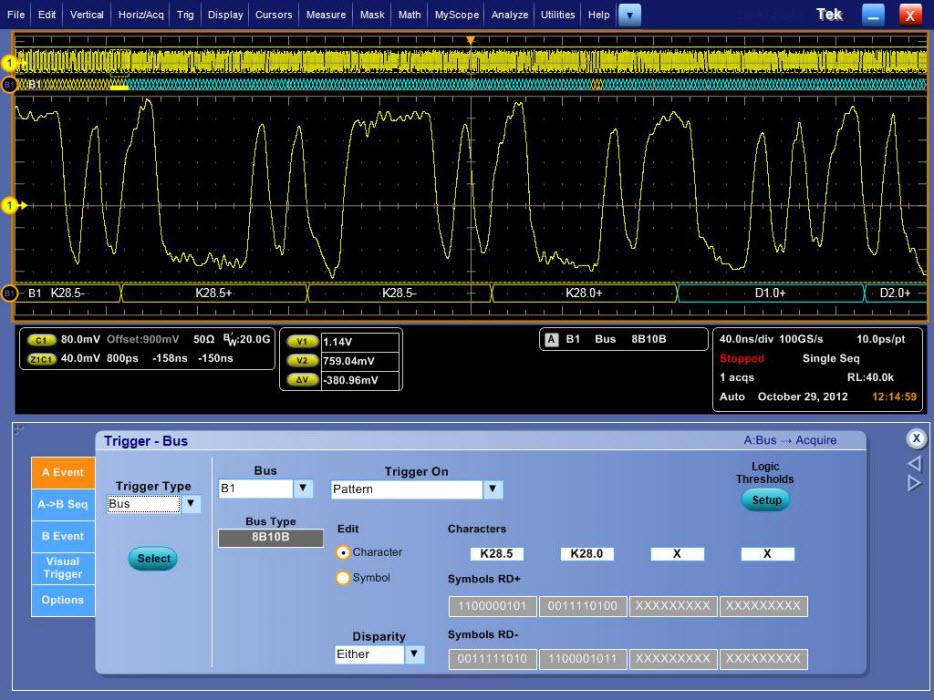Image resolution: width=934 pixels, height=700 pixels.
Task: Click the Select button under Trigger Type
Action: point(153,558)
